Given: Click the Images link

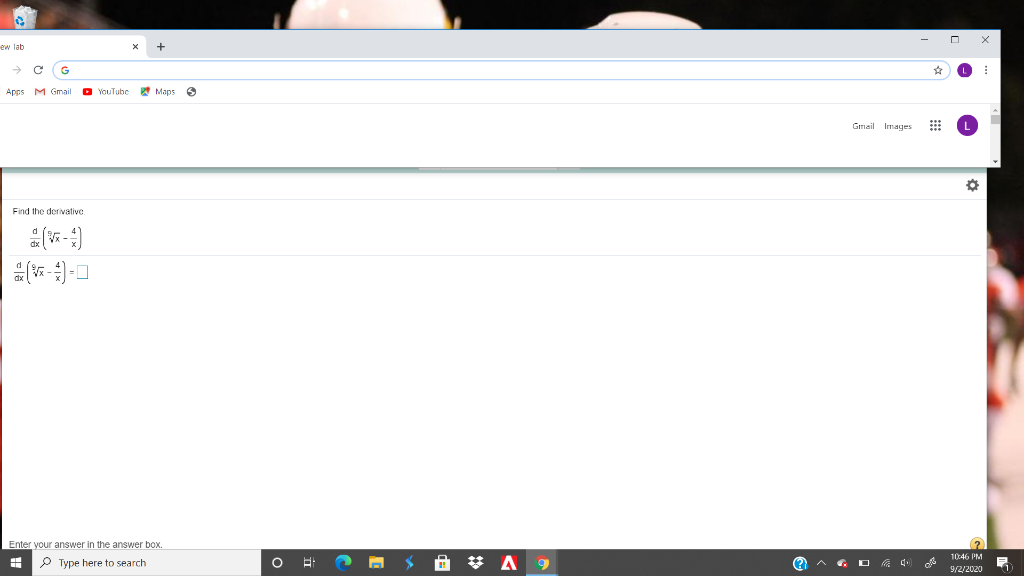Looking at the screenshot, I should coord(897,125).
